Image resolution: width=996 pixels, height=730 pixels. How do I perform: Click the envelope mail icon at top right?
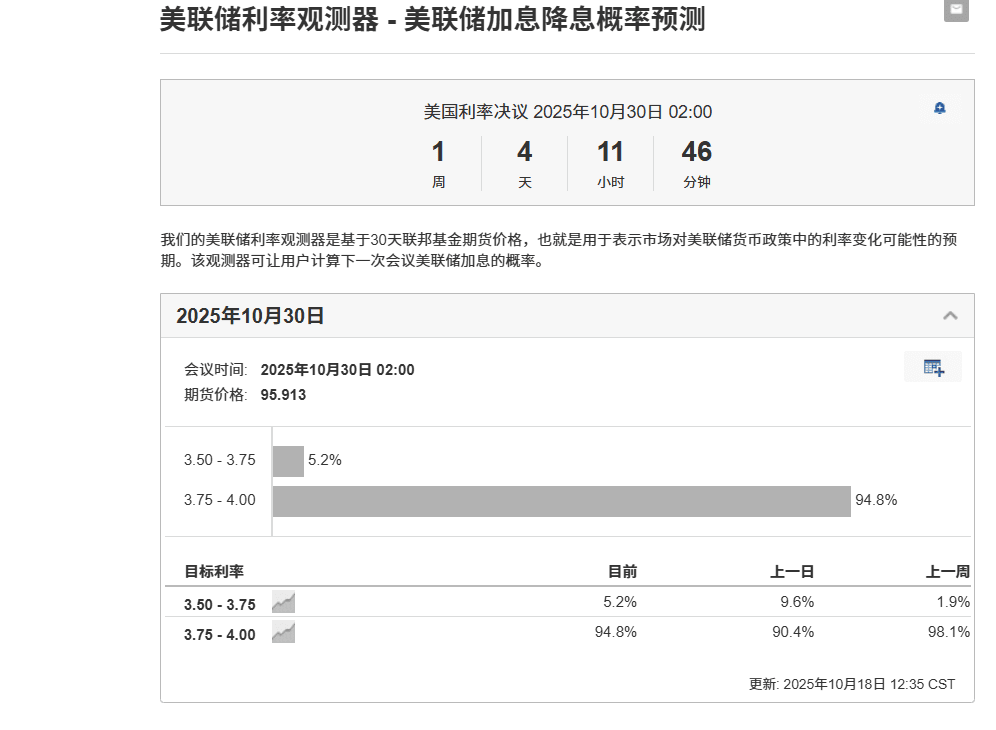pos(957,10)
